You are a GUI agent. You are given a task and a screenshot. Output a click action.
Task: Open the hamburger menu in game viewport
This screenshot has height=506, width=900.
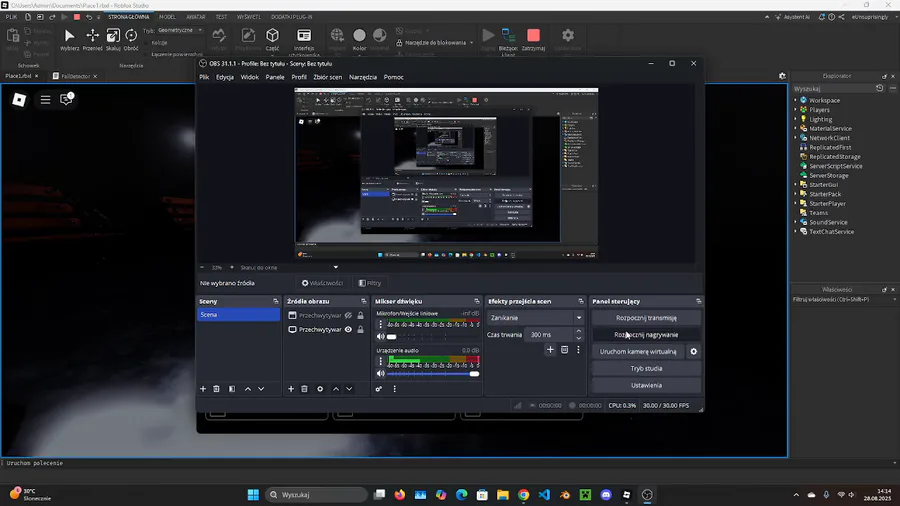[x=45, y=100]
